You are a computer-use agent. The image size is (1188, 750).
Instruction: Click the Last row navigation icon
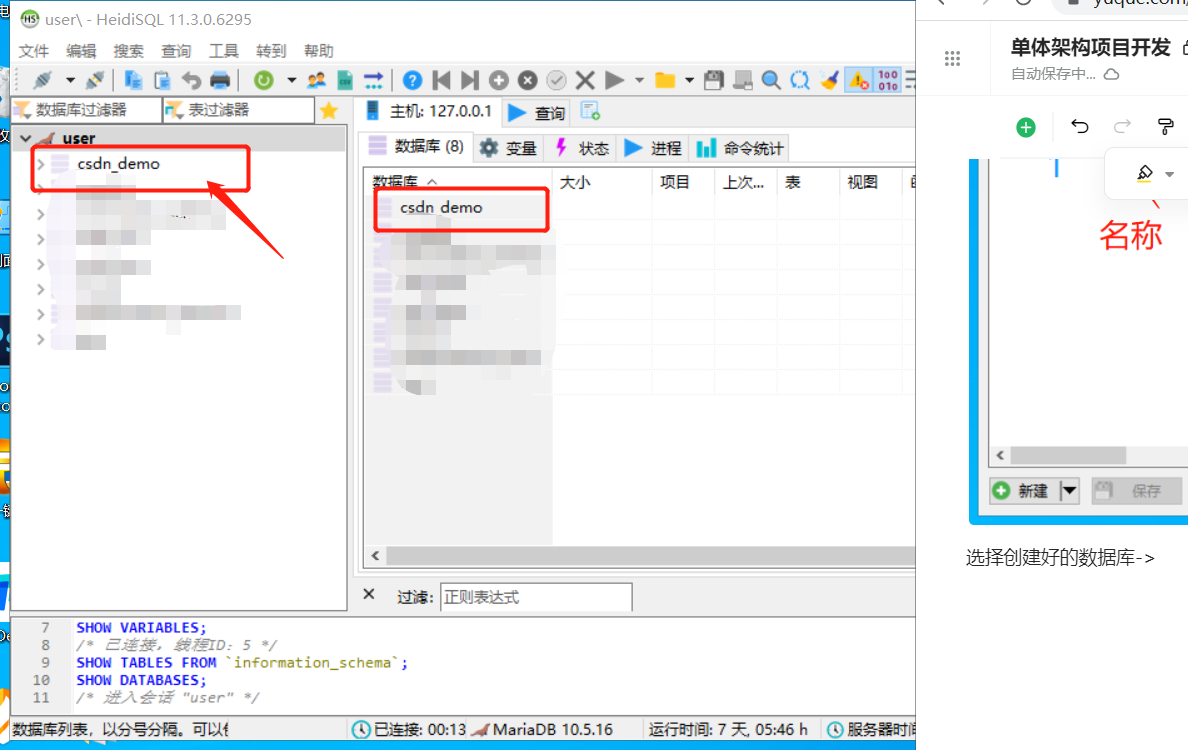pyautogui.click(x=470, y=80)
